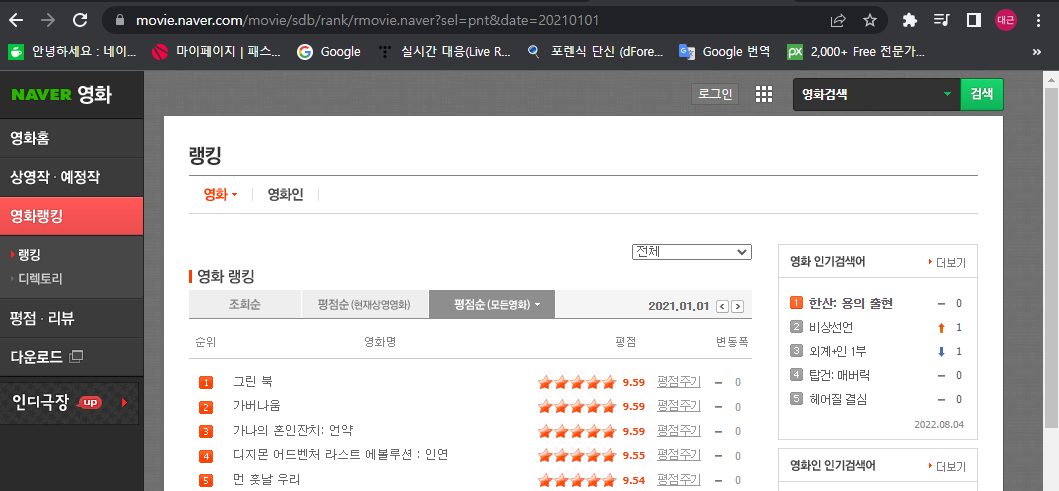Open the 전체 genre dropdown
Screen dimensions: 1059x491
(692, 252)
